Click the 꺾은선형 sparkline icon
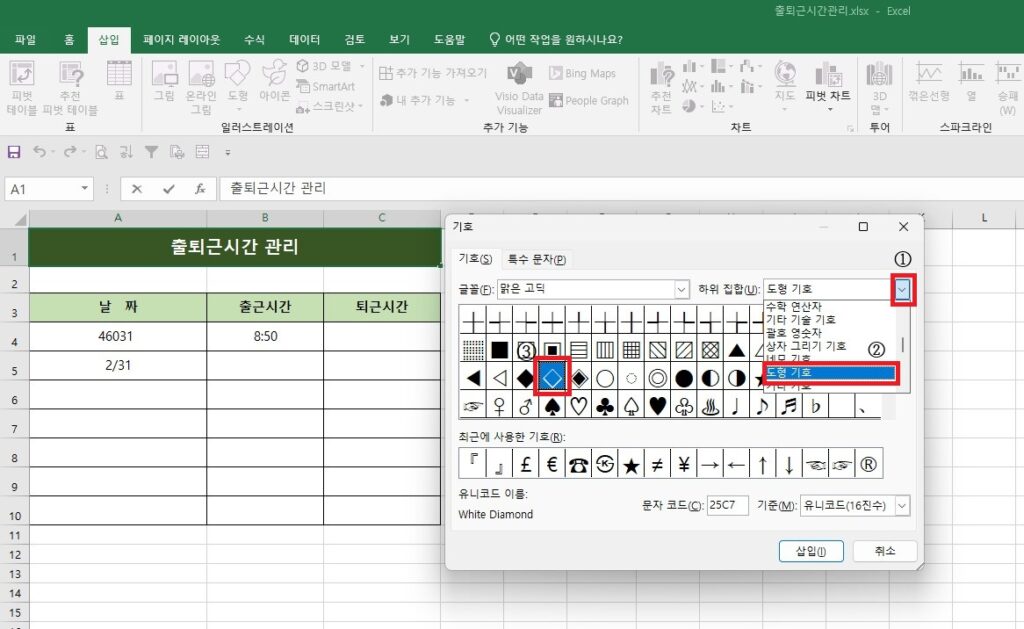 (x=929, y=81)
